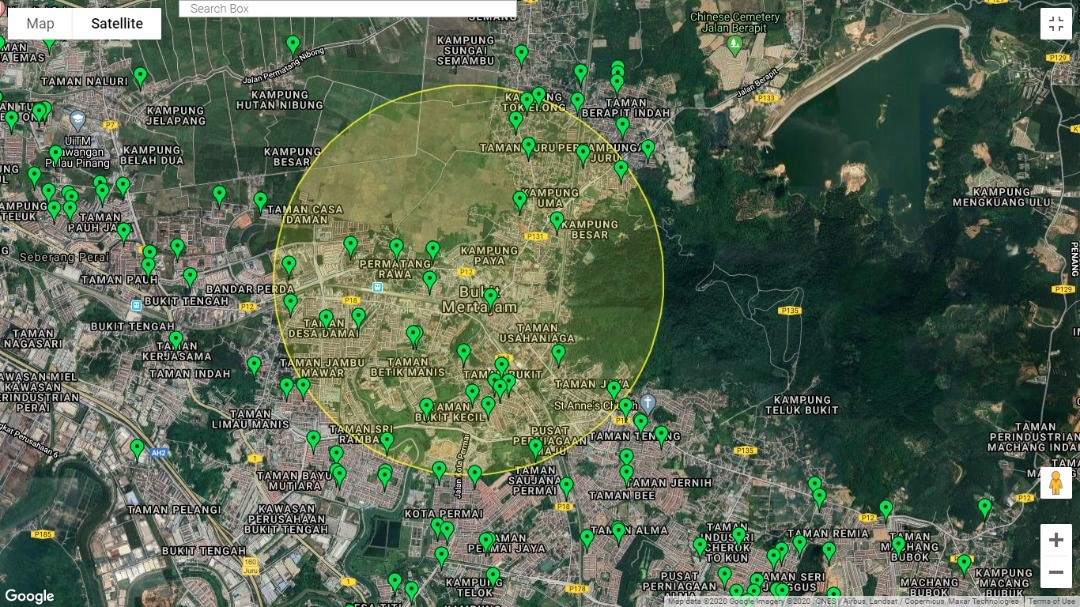The width and height of the screenshot is (1080, 607).
Task: Click inside the Search Box field
Action: click(x=347, y=8)
